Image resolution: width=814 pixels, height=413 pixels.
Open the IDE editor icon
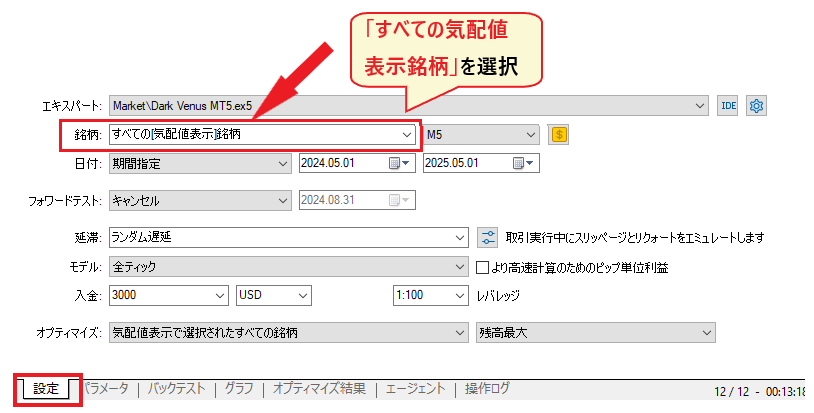click(x=729, y=106)
